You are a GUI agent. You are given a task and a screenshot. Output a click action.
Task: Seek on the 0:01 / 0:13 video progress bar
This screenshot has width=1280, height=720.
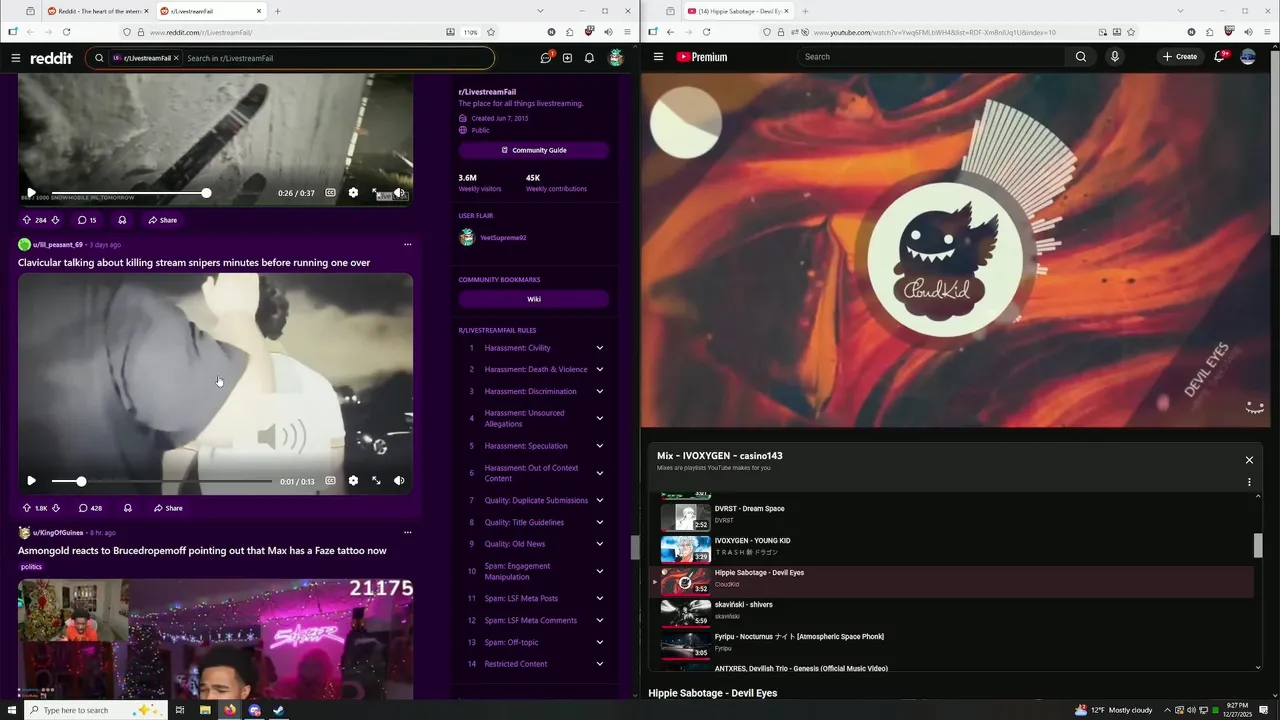coord(161,481)
